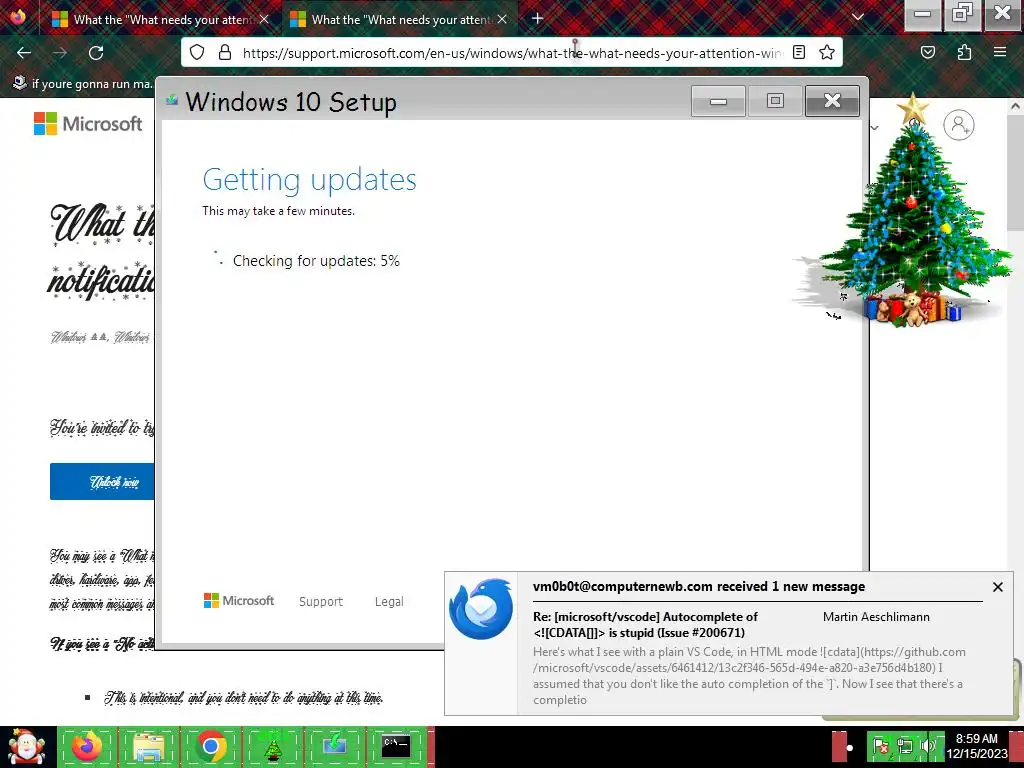The image size is (1024, 768).
Task: Click the Thunderbird icon in the notification
Action: (x=481, y=609)
